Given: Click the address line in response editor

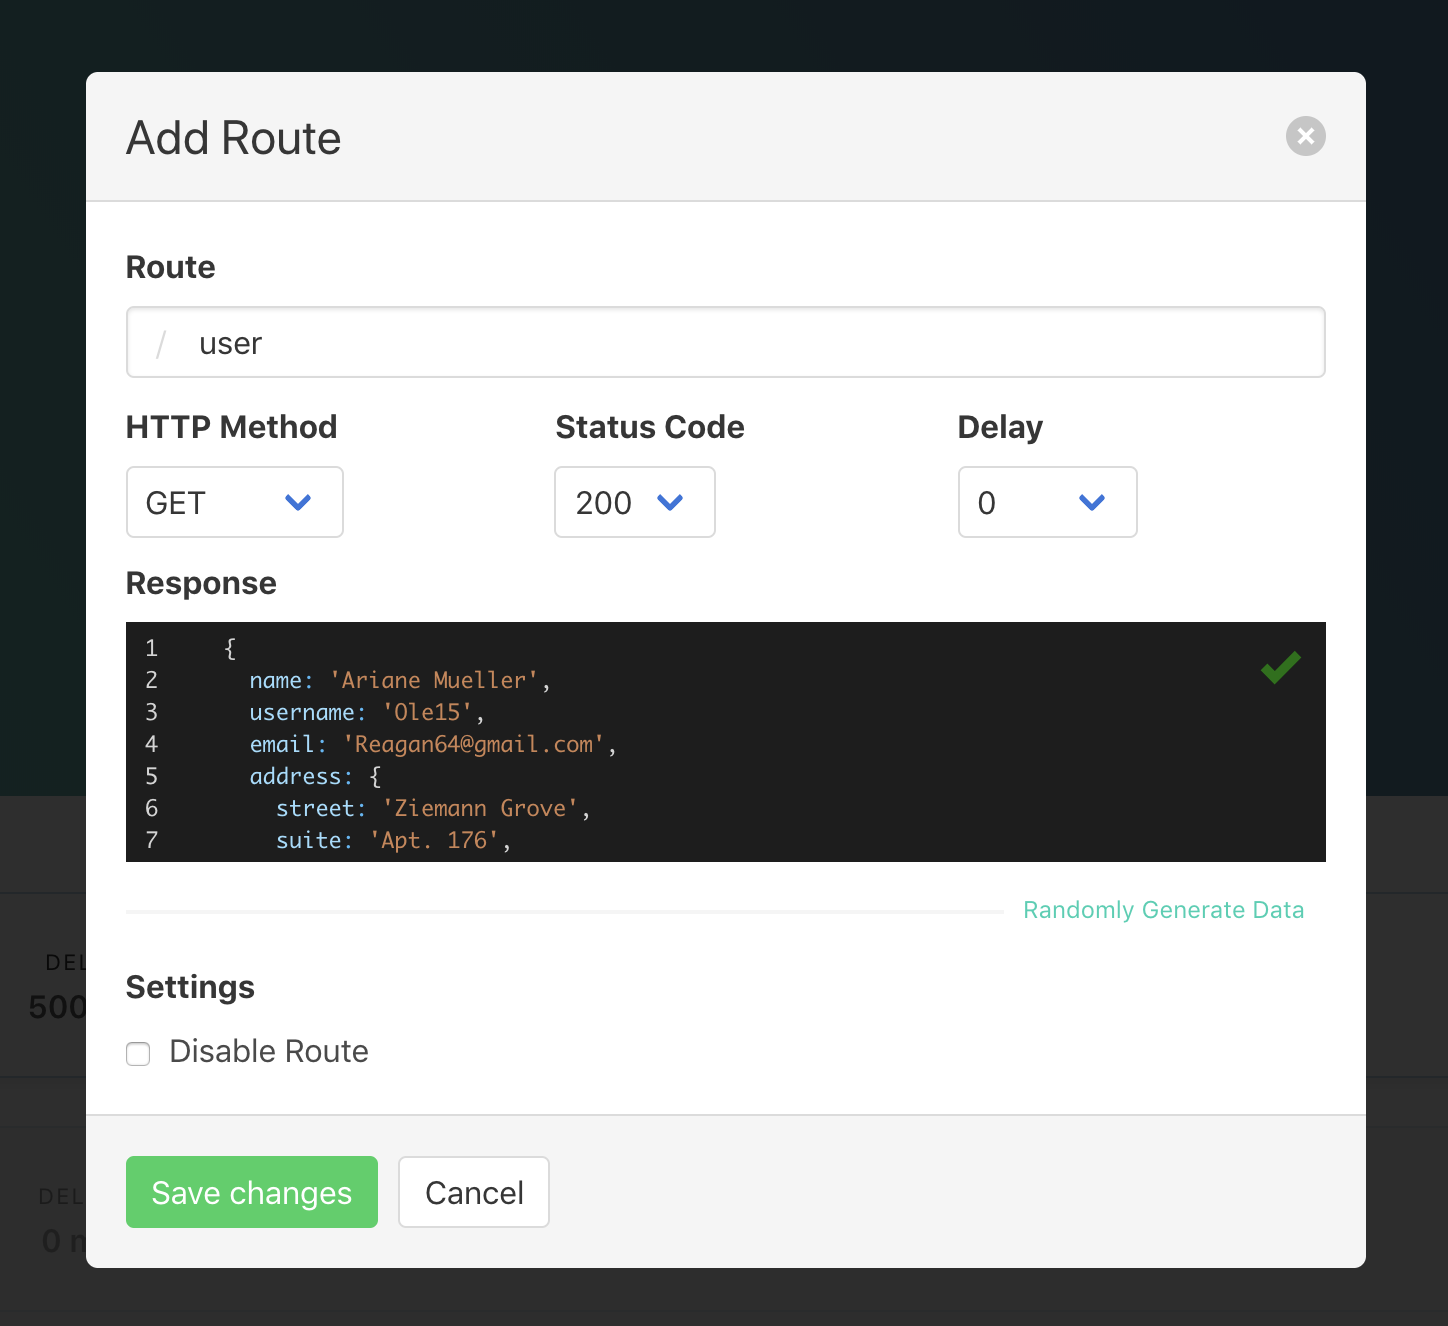Looking at the screenshot, I should 314,777.
